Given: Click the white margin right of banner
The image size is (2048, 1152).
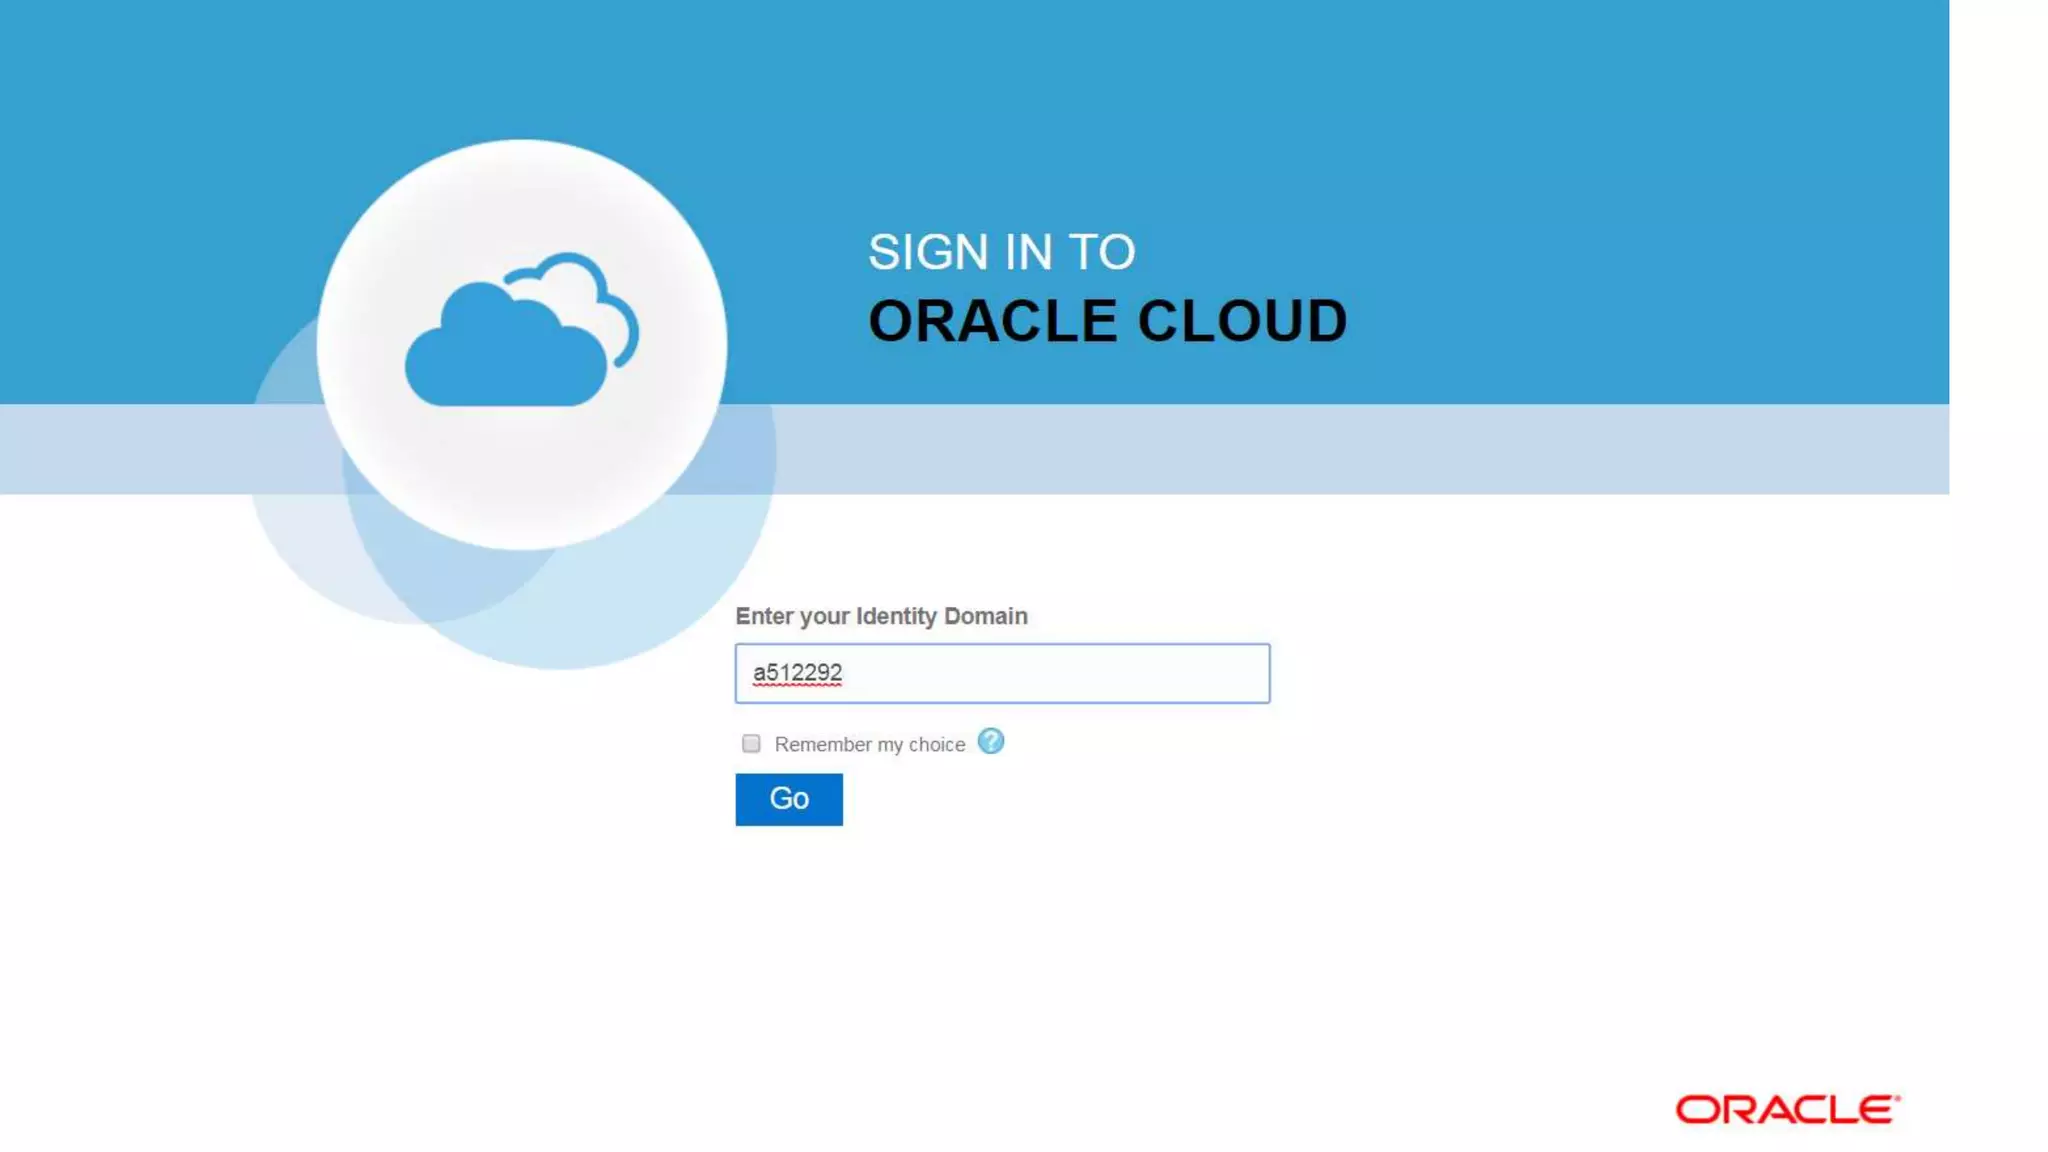Looking at the screenshot, I should 1998,250.
